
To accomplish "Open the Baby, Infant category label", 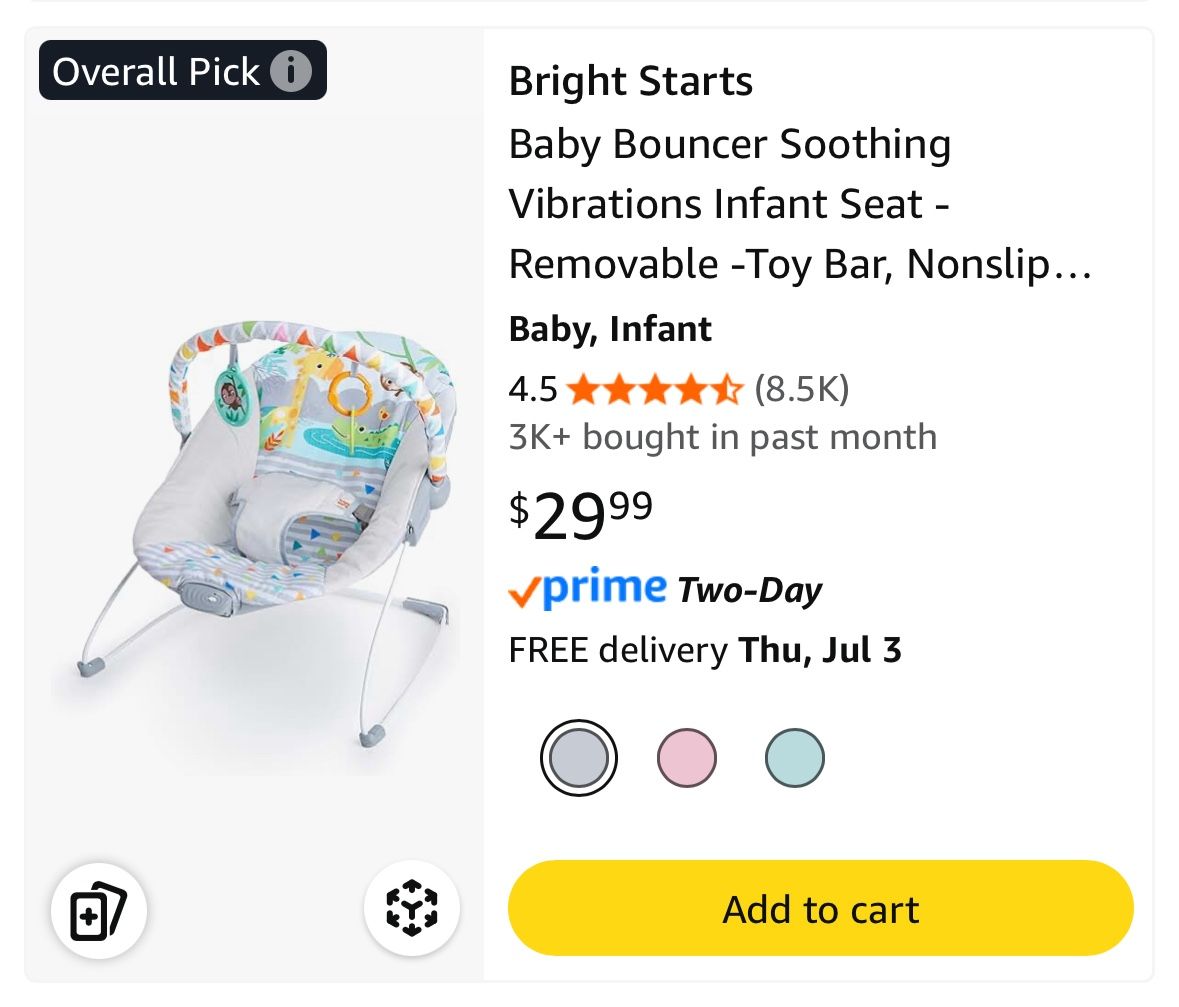I will click(610, 328).
